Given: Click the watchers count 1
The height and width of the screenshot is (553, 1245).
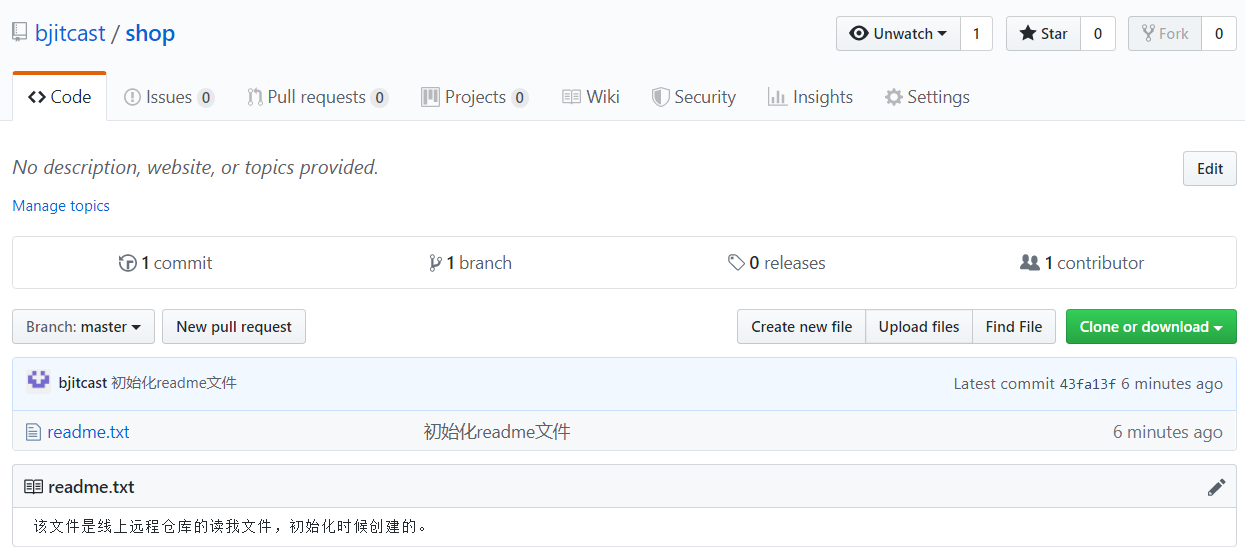Looking at the screenshot, I should pyautogui.click(x=976, y=33).
